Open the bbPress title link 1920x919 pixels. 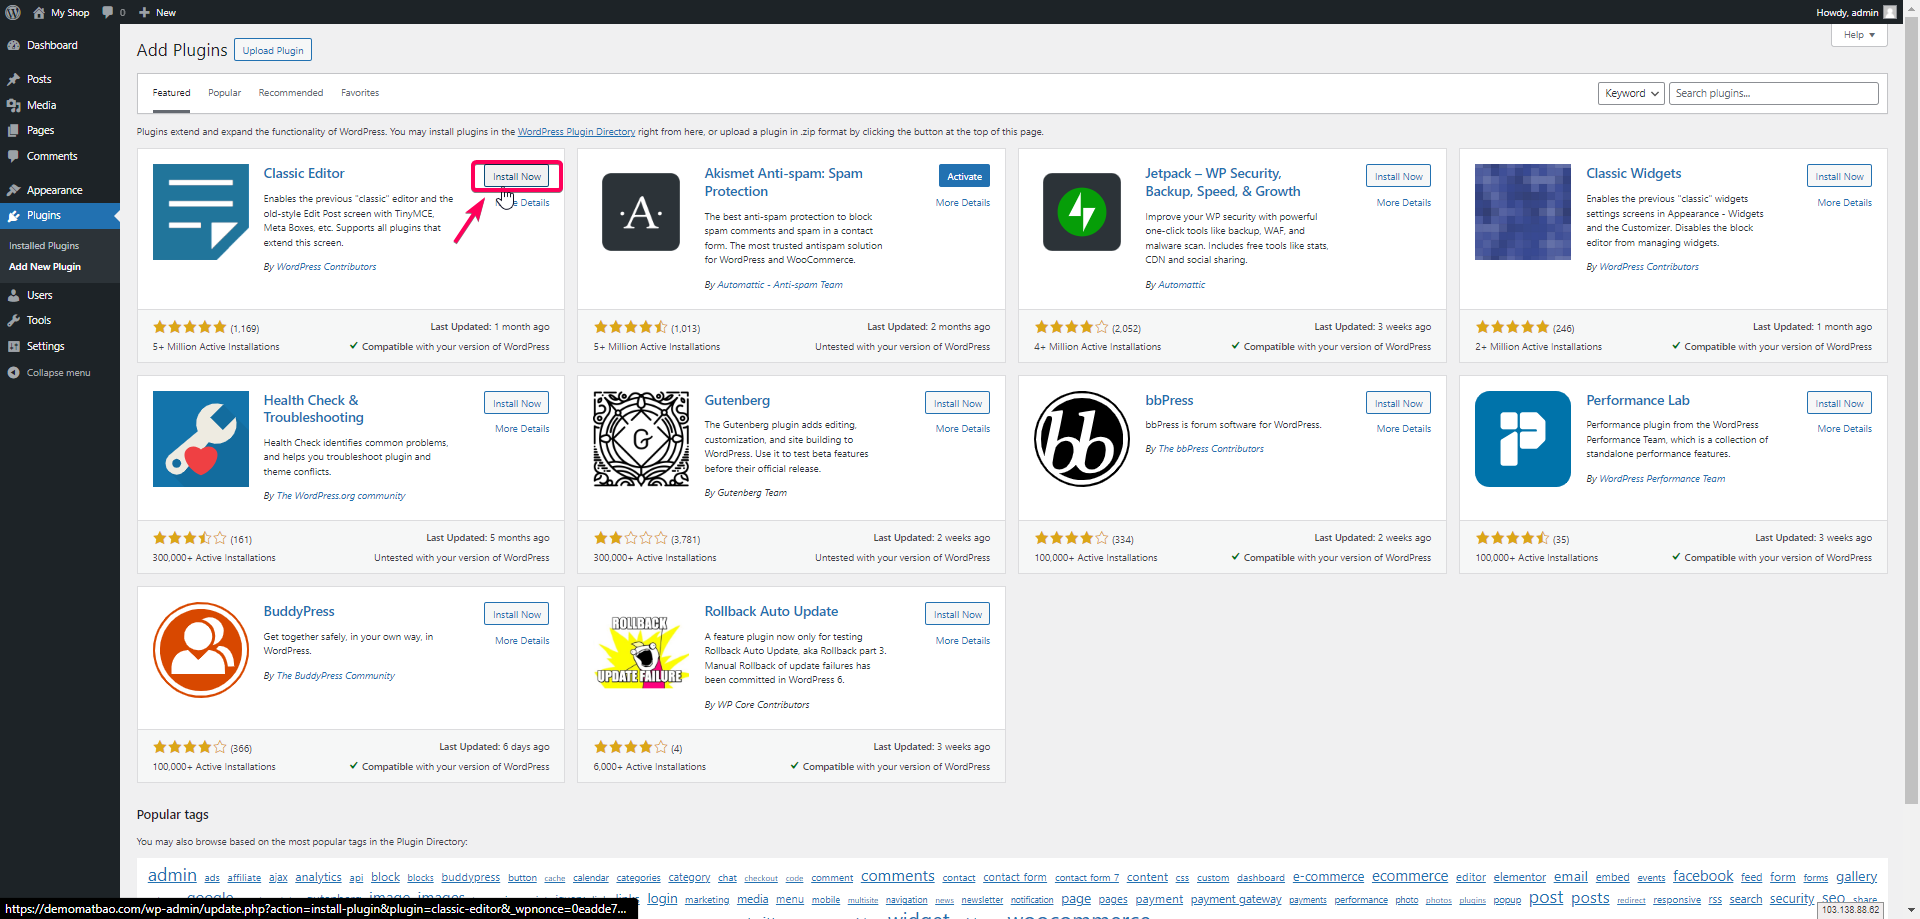(1169, 400)
